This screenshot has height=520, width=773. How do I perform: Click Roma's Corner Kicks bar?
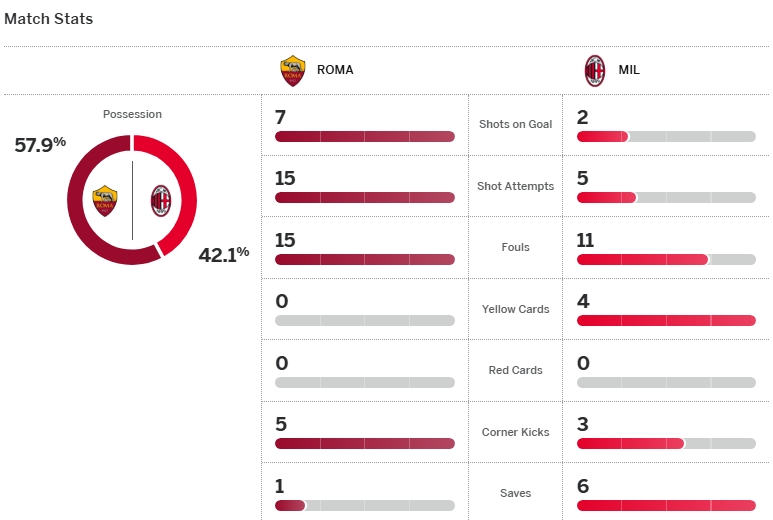coord(364,444)
